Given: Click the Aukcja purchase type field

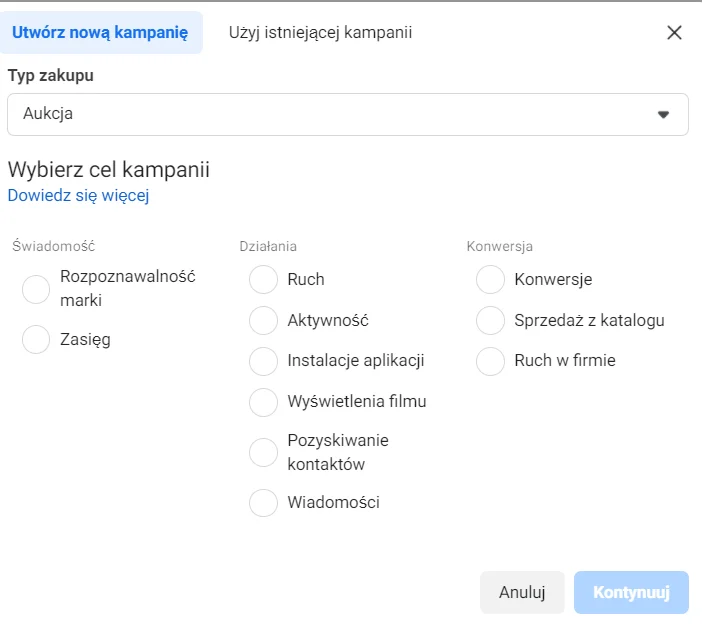Looking at the screenshot, I should click(330, 114).
